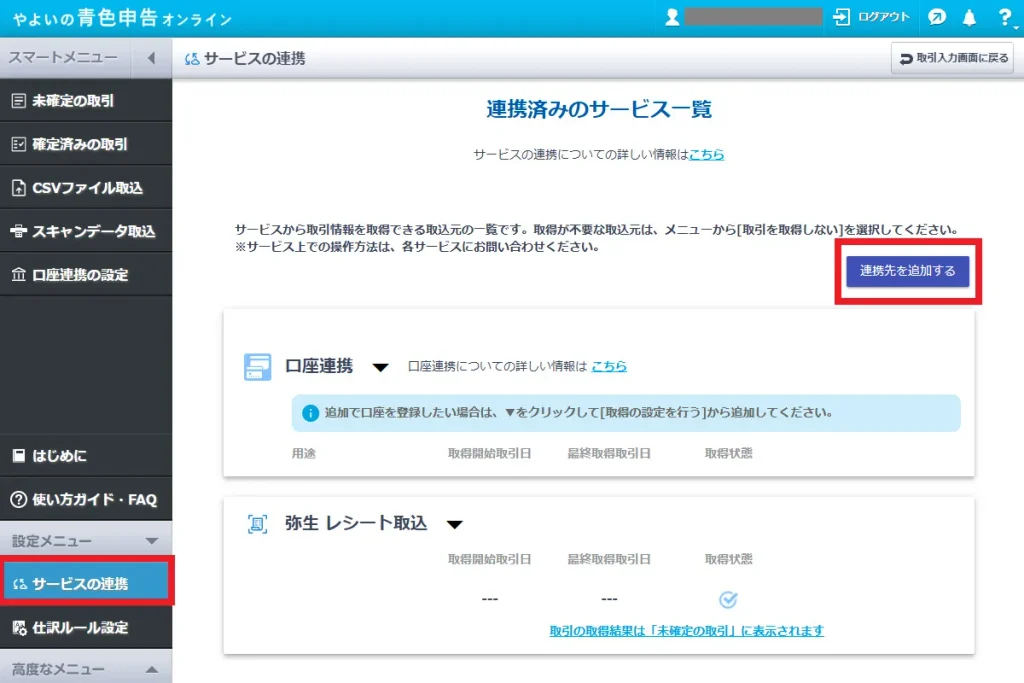Click the はじめに book icon
Image resolution: width=1024 pixels, height=683 pixels.
[x=19, y=456]
